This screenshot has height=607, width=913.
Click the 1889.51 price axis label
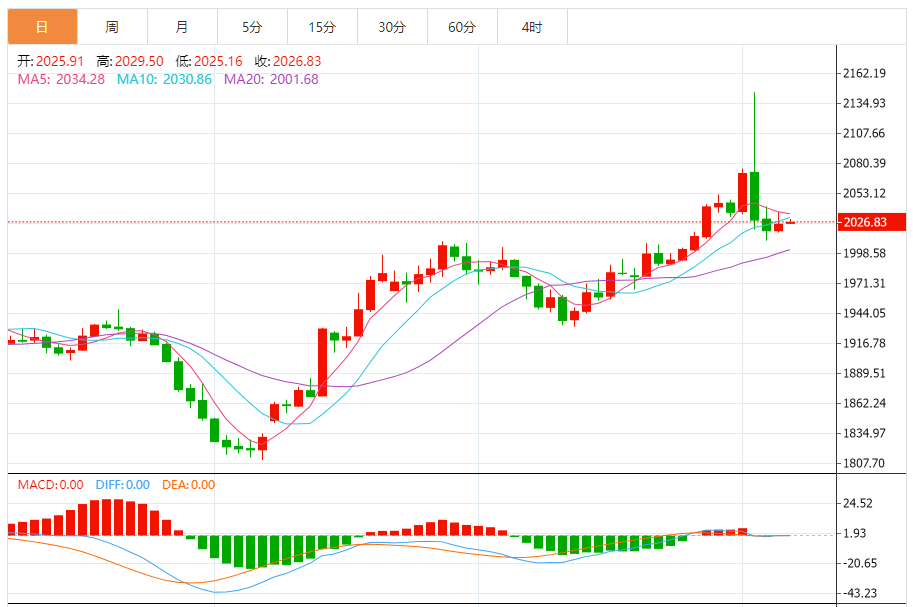(864, 373)
